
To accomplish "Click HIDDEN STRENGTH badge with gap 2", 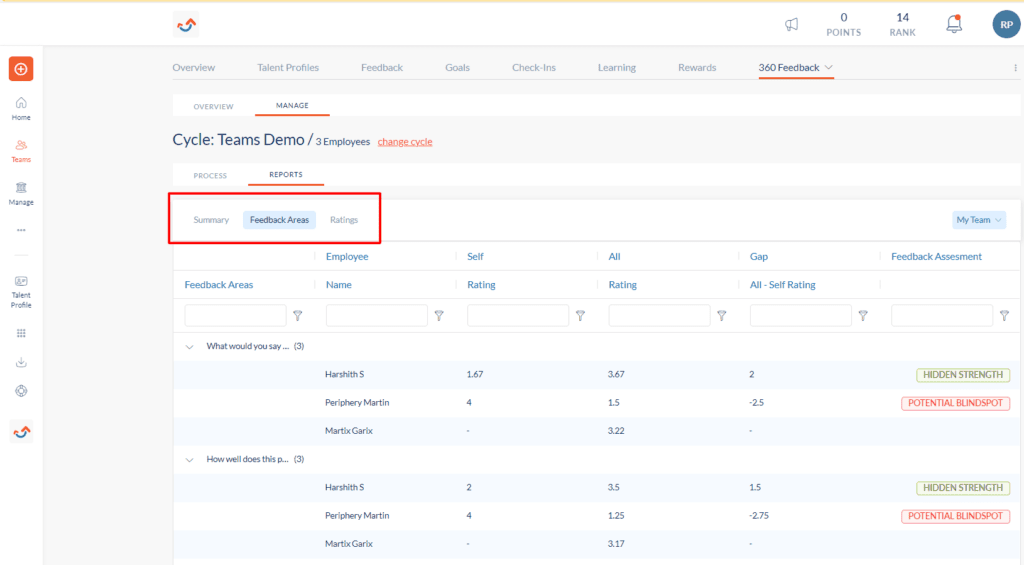I will tap(963, 375).
